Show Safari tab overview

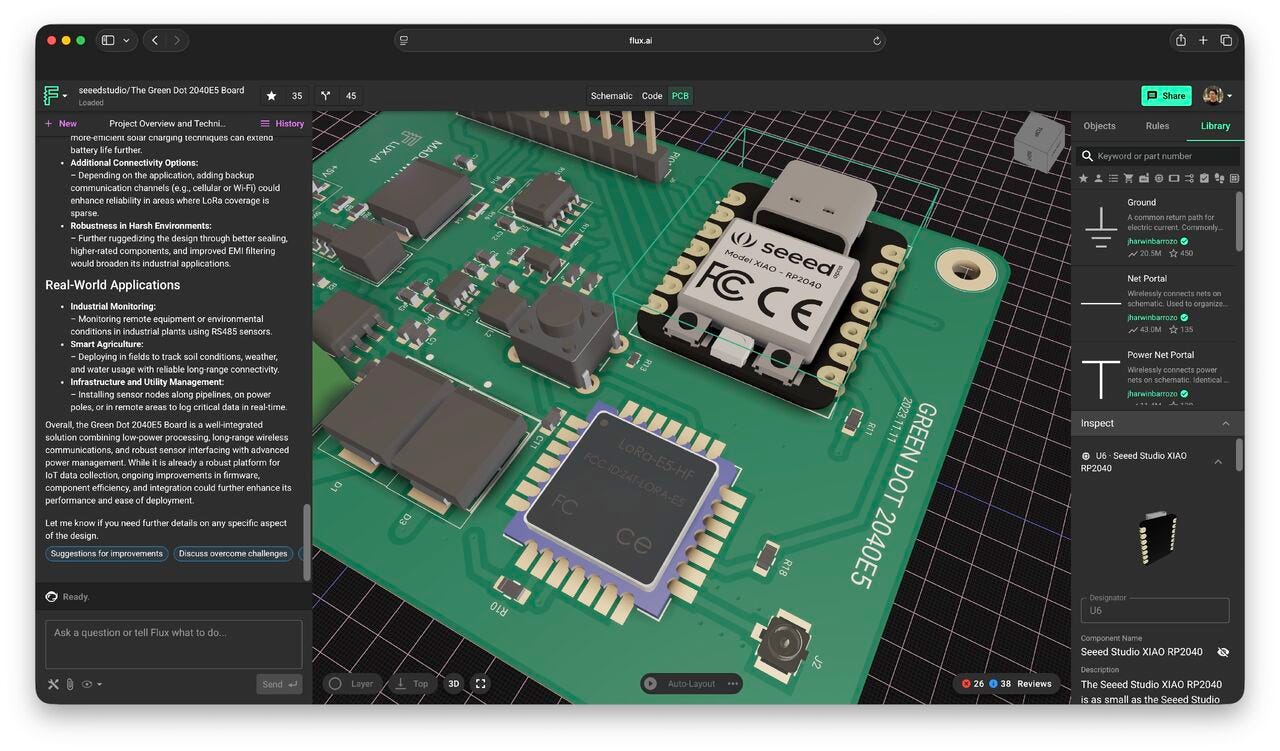pyautogui.click(x=1226, y=40)
